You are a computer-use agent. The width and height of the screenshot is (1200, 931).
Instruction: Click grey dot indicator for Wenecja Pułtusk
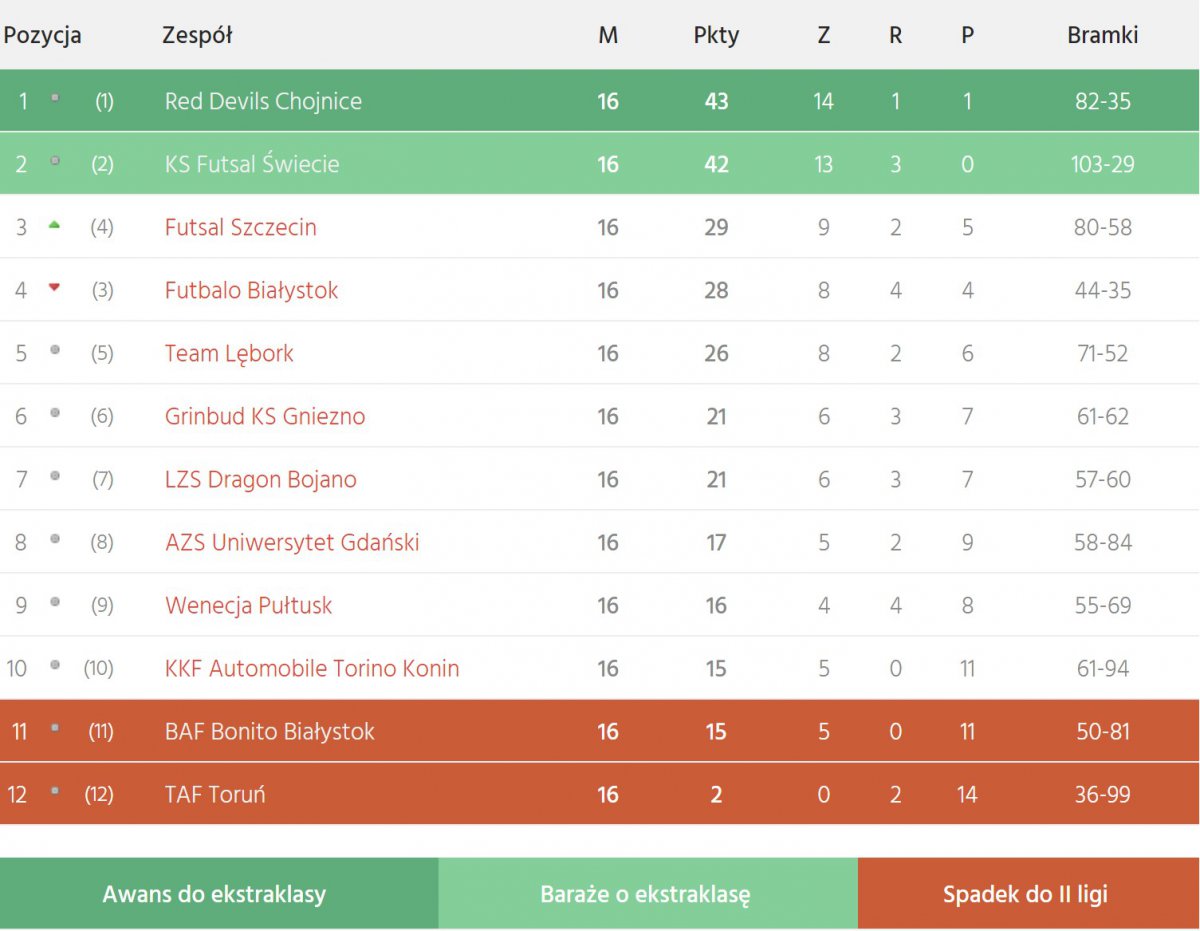tap(55, 602)
